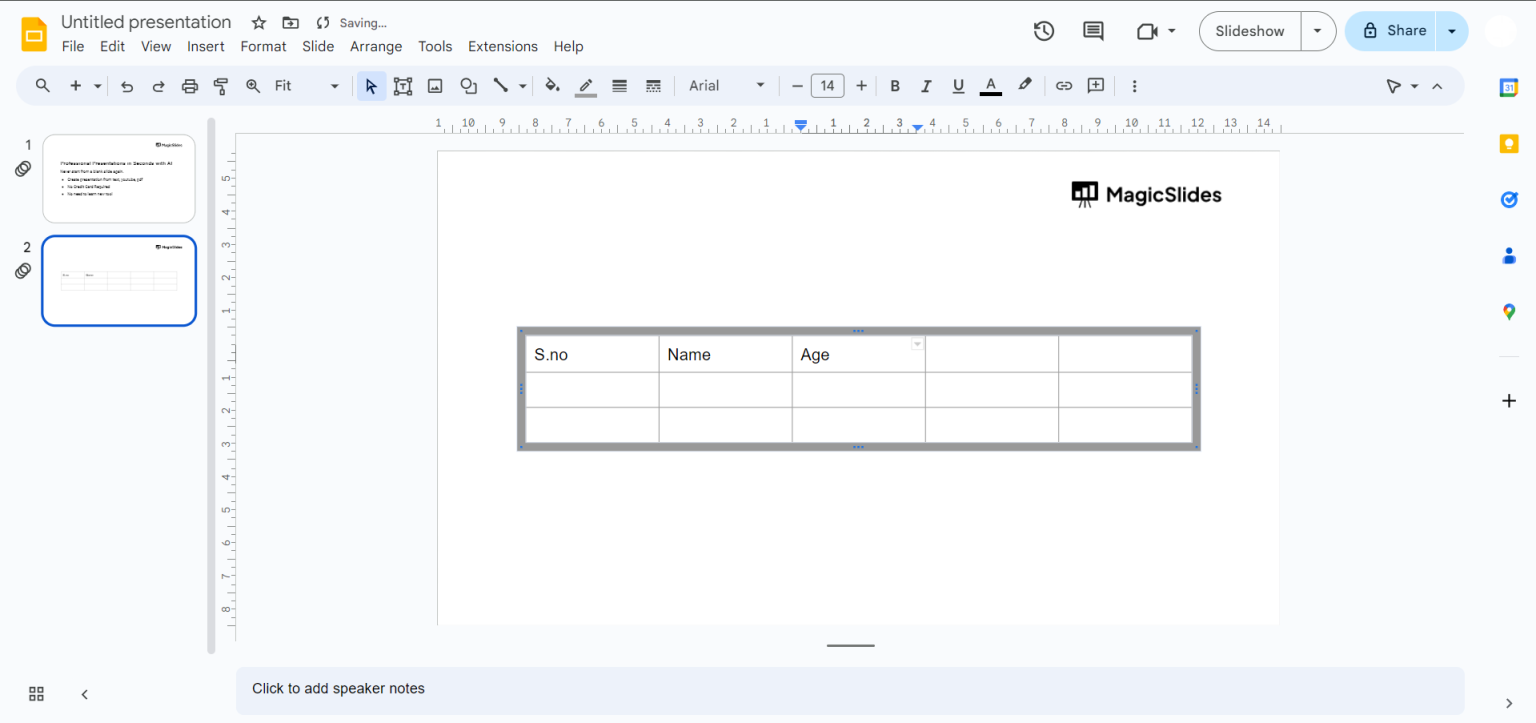
Task: Open the Extensions menu
Action: click(x=503, y=46)
